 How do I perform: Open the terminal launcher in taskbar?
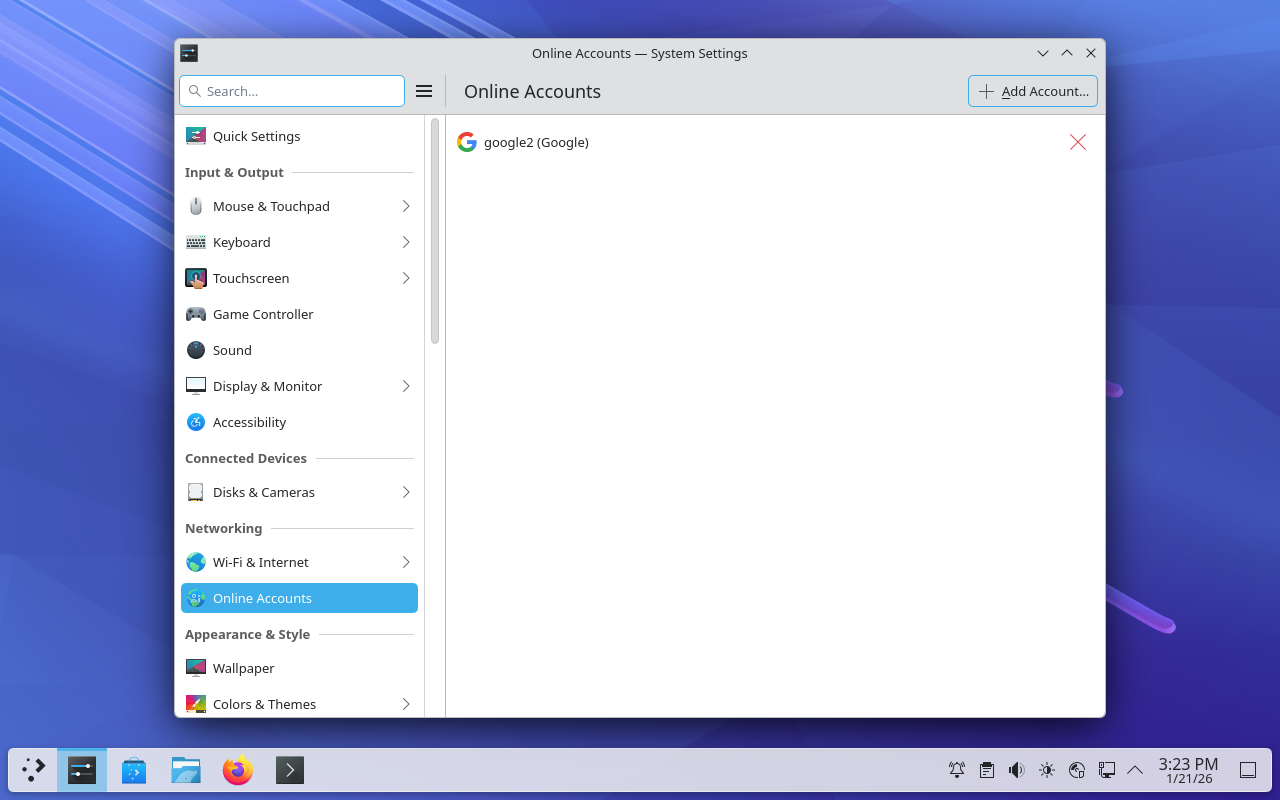click(289, 770)
